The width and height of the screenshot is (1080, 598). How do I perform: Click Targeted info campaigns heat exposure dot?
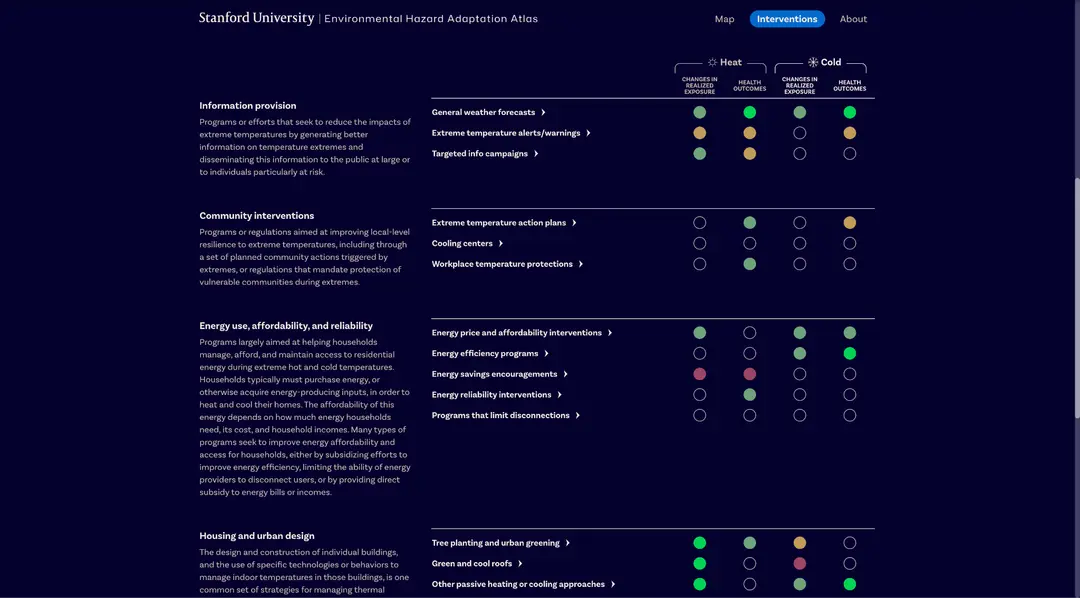pyautogui.click(x=699, y=154)
